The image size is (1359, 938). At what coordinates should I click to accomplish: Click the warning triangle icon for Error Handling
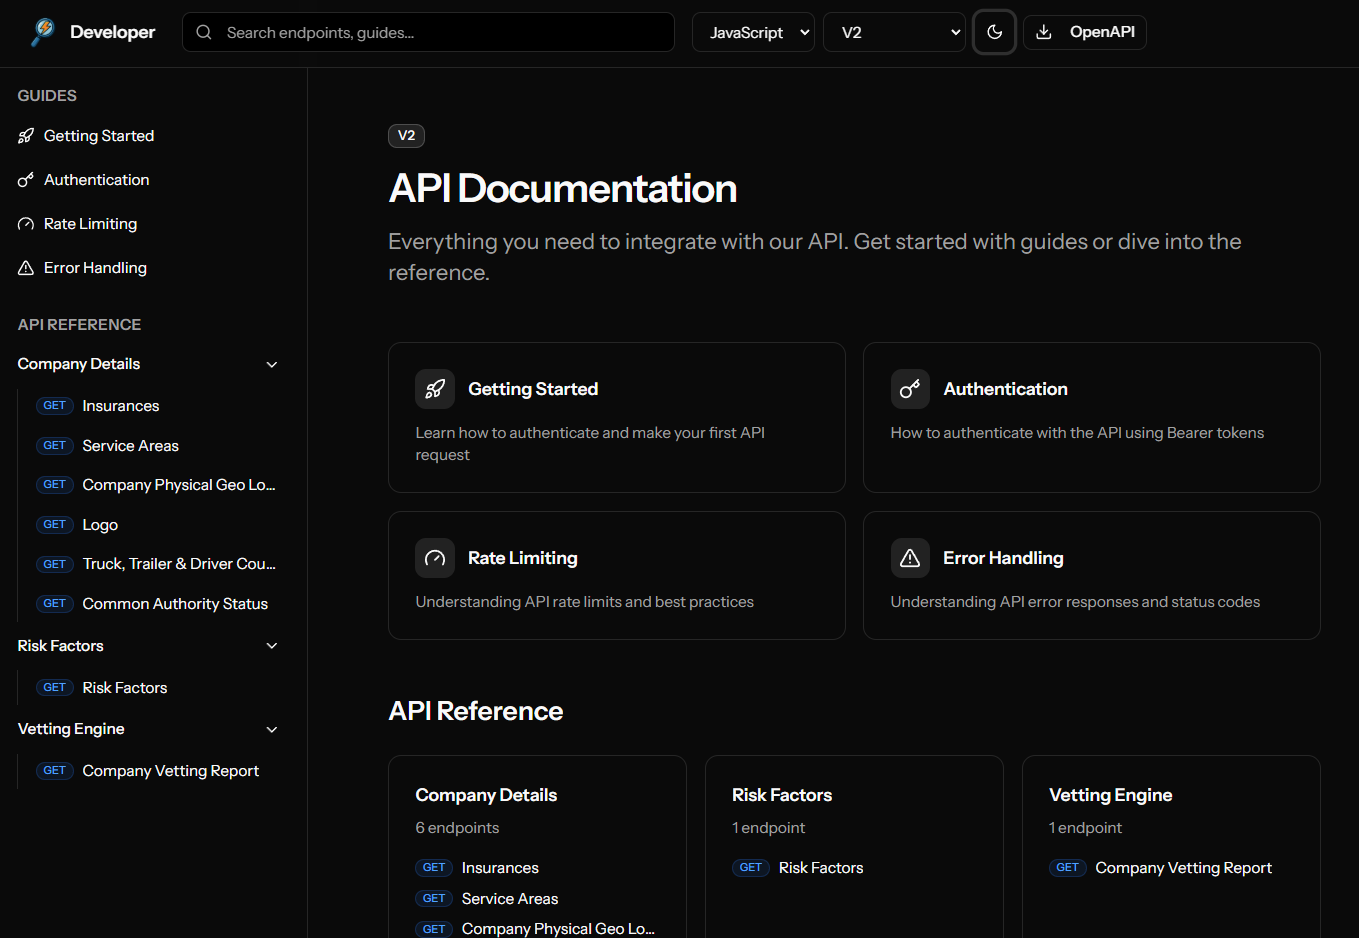910,557
